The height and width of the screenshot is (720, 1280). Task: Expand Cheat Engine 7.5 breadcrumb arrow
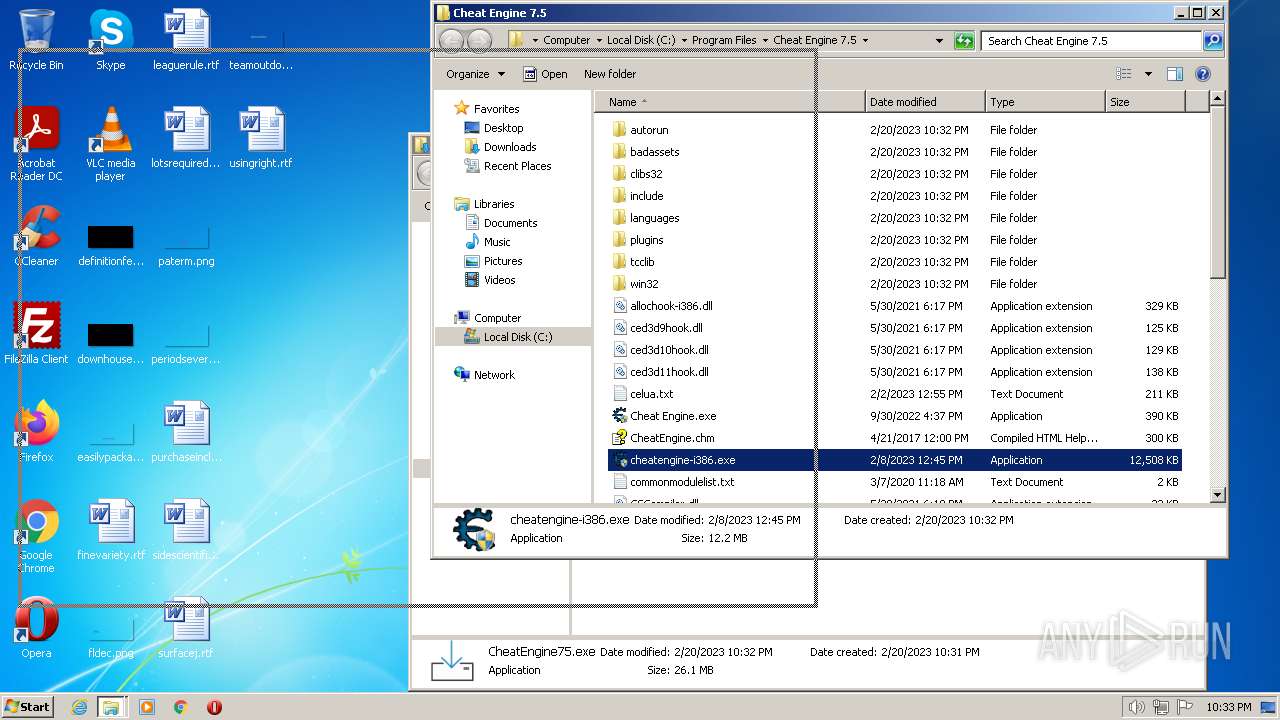[865, 41]
